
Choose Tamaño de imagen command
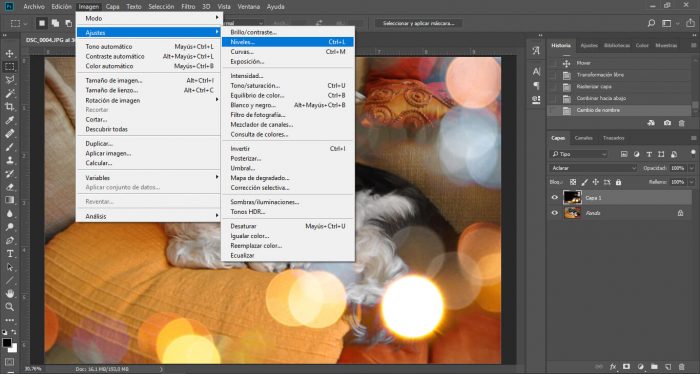click(x=149, y=80)
